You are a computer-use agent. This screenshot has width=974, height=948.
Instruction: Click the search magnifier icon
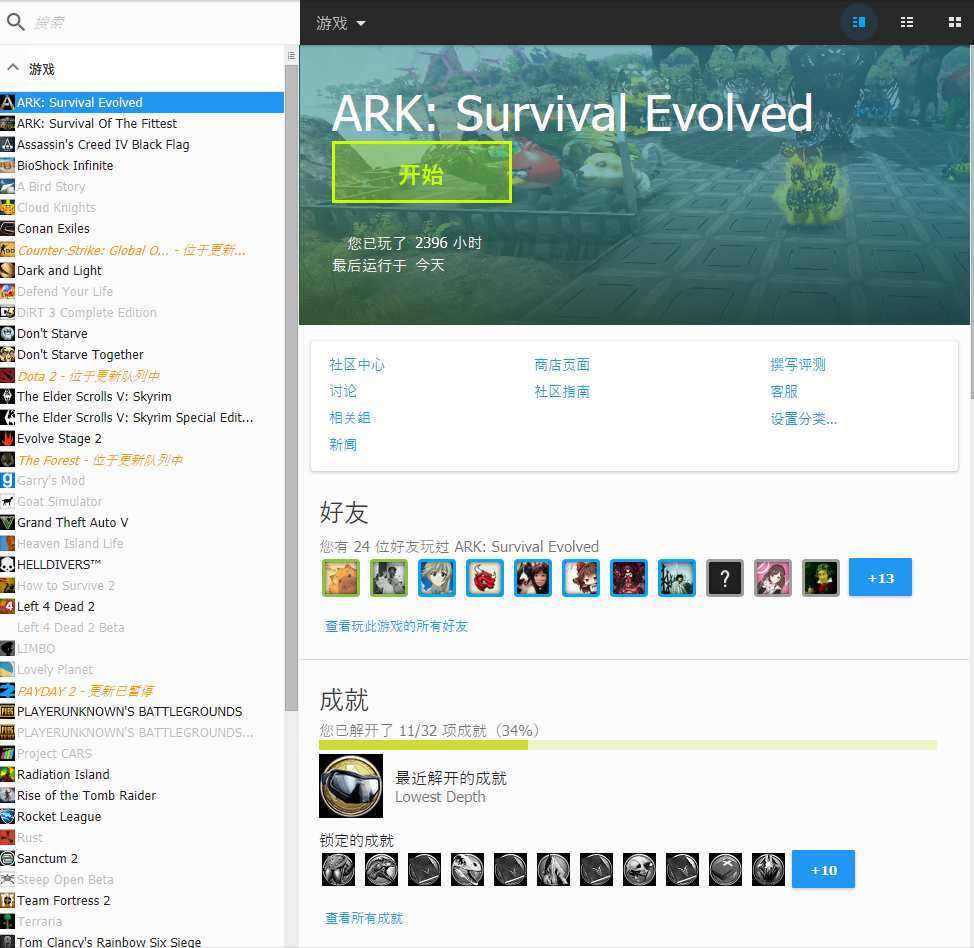point(16,22)
